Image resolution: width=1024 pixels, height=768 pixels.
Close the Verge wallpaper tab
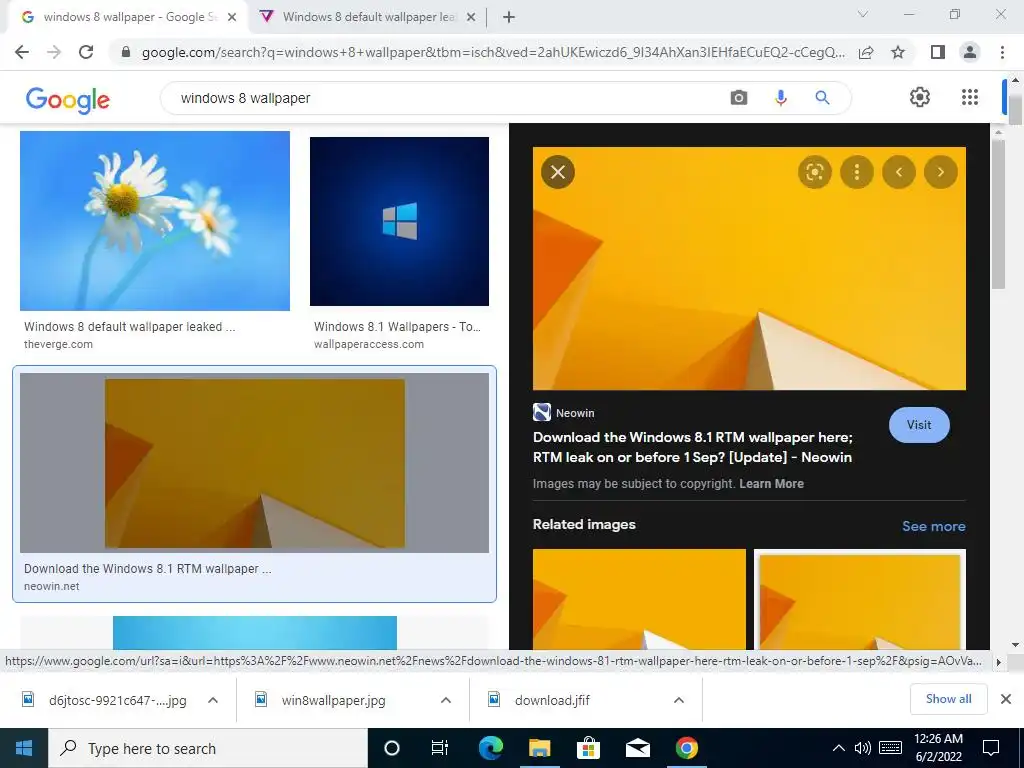tap(471, 17)
